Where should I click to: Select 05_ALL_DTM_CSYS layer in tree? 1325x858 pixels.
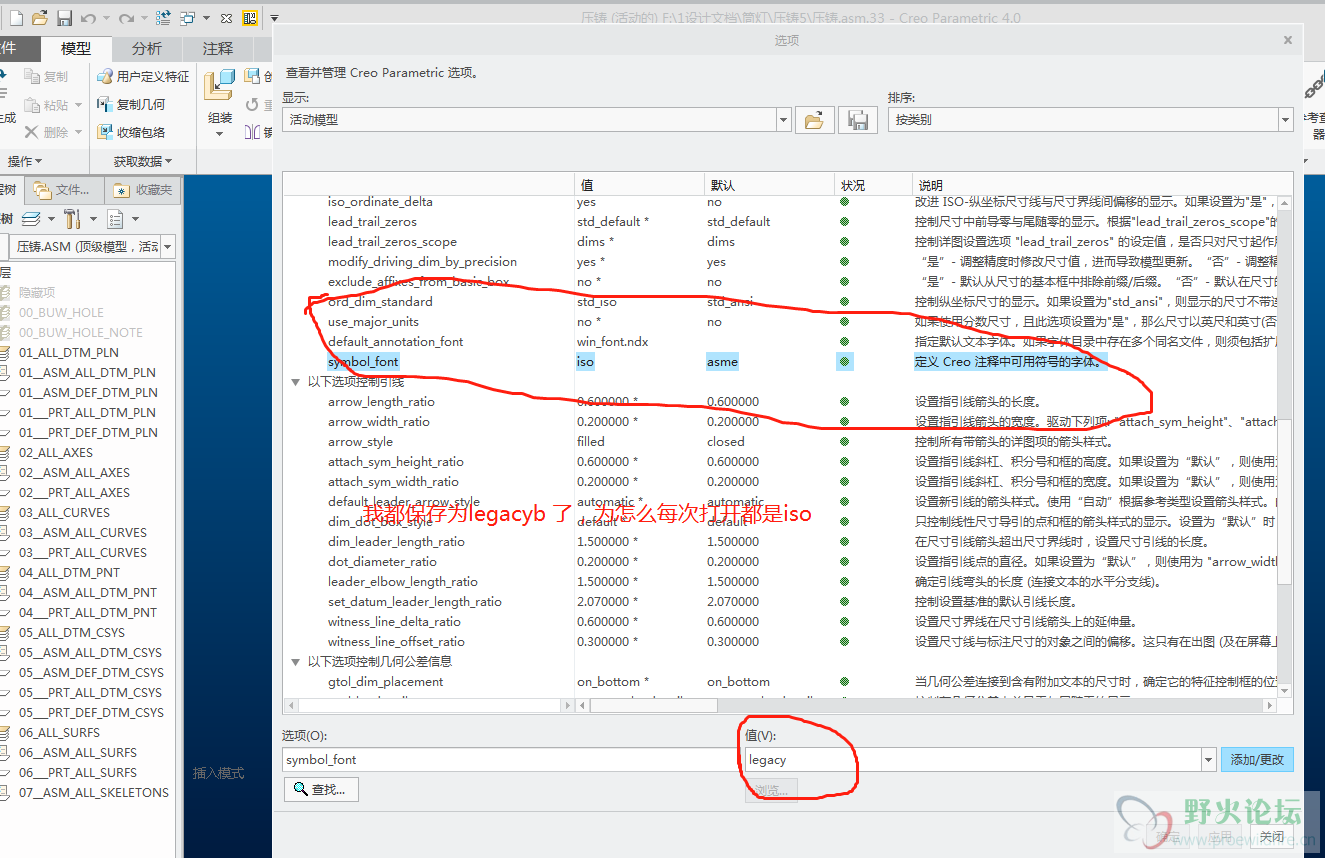click(72, 632)
